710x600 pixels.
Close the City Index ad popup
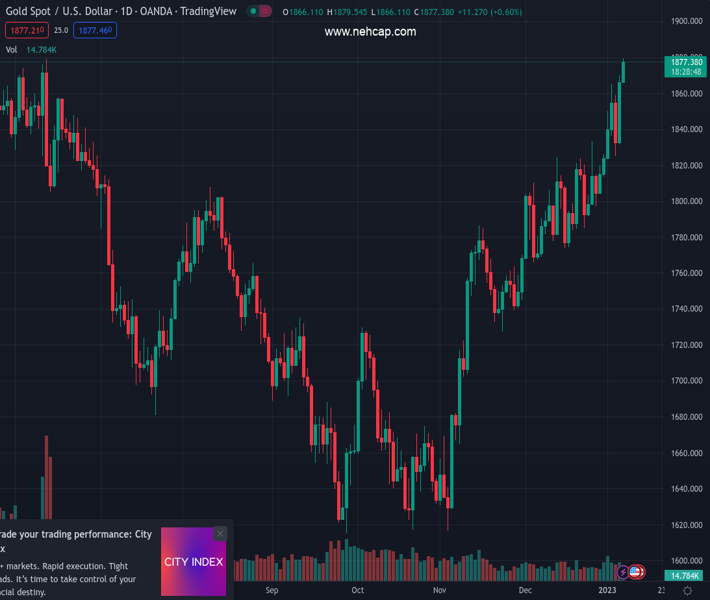(x=220, y=534)
